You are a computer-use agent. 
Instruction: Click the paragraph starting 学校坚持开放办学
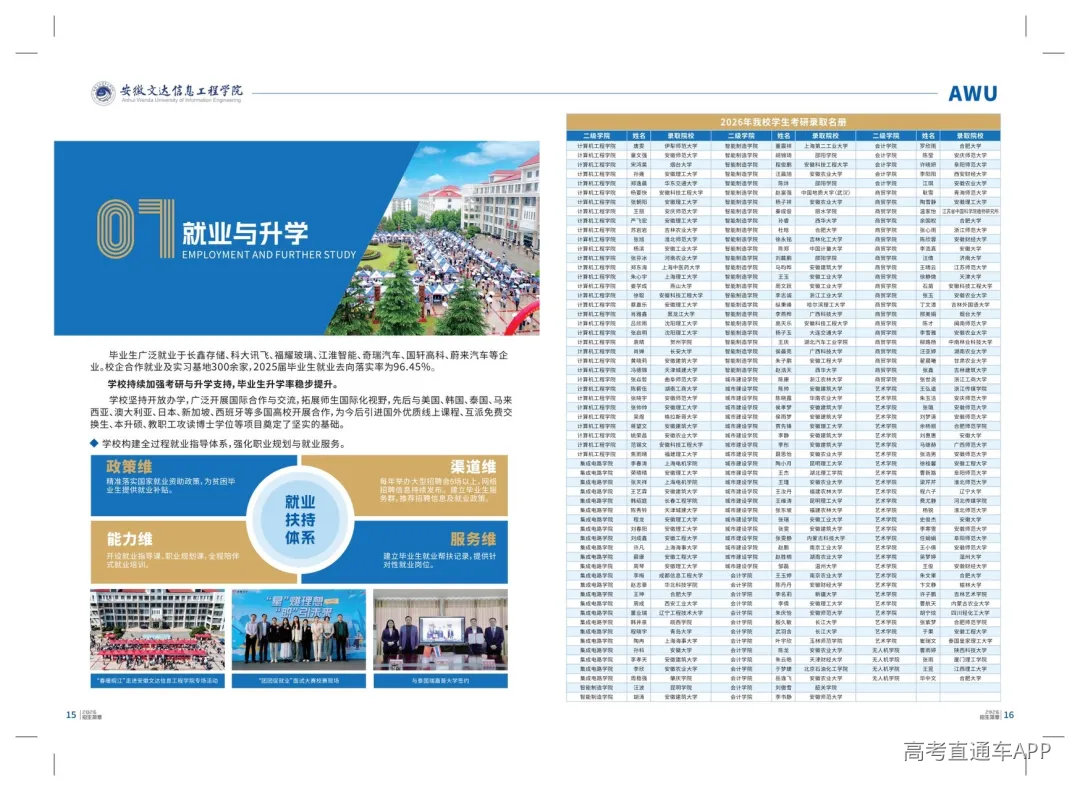coord(301,412)
